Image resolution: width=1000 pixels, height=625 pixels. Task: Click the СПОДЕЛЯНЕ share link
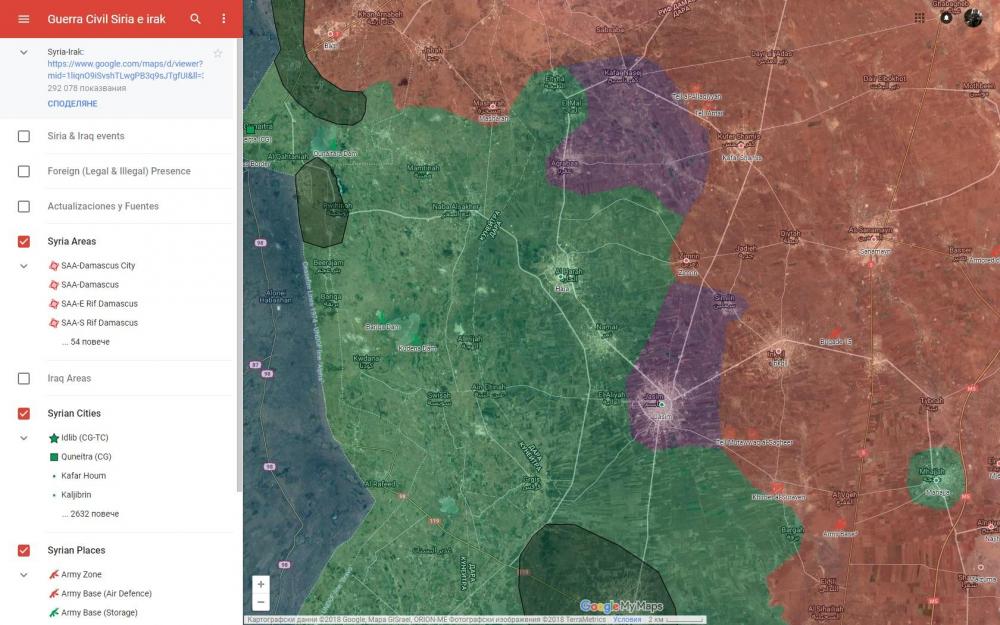click(72, 104)
